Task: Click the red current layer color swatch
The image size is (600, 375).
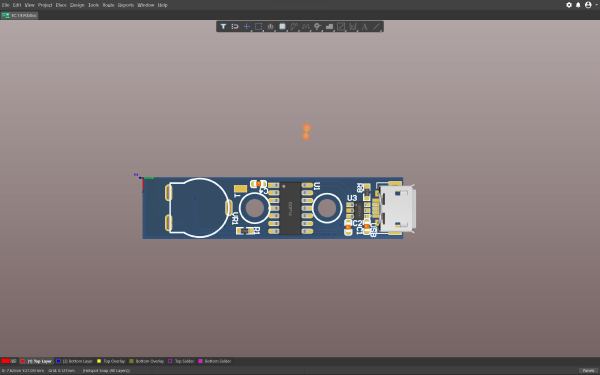Action: point(5,361)
